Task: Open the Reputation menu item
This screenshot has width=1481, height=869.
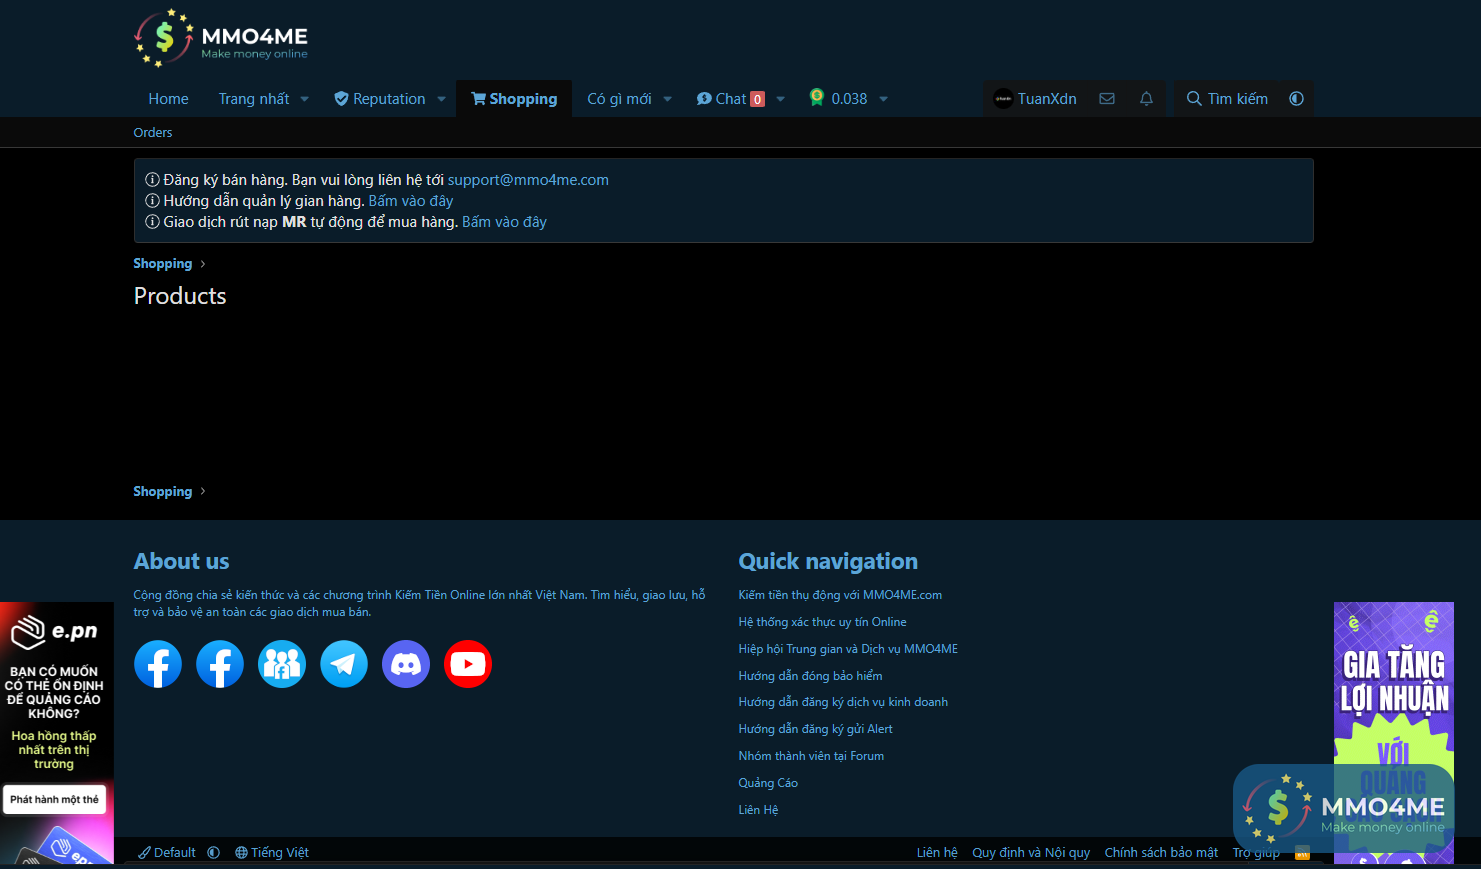Action: tap(380, 99)
